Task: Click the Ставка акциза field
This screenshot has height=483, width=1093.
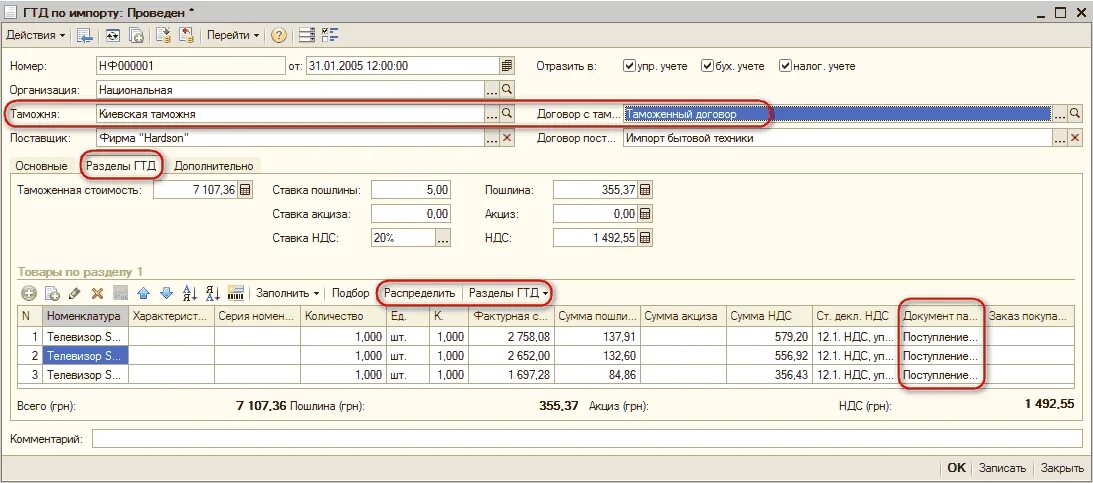Action: [411, 214]
